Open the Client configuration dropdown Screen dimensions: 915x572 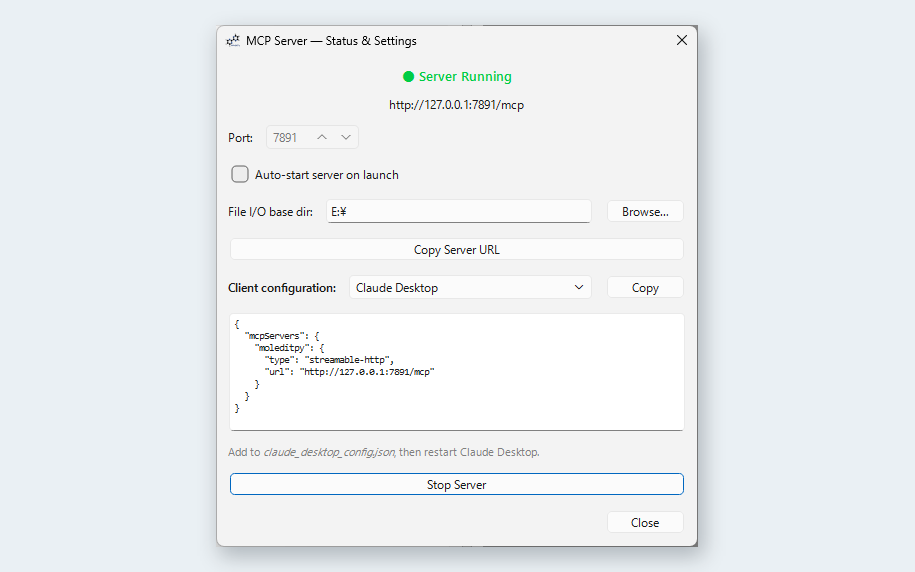pyautogui.click(x=470, y=287)
